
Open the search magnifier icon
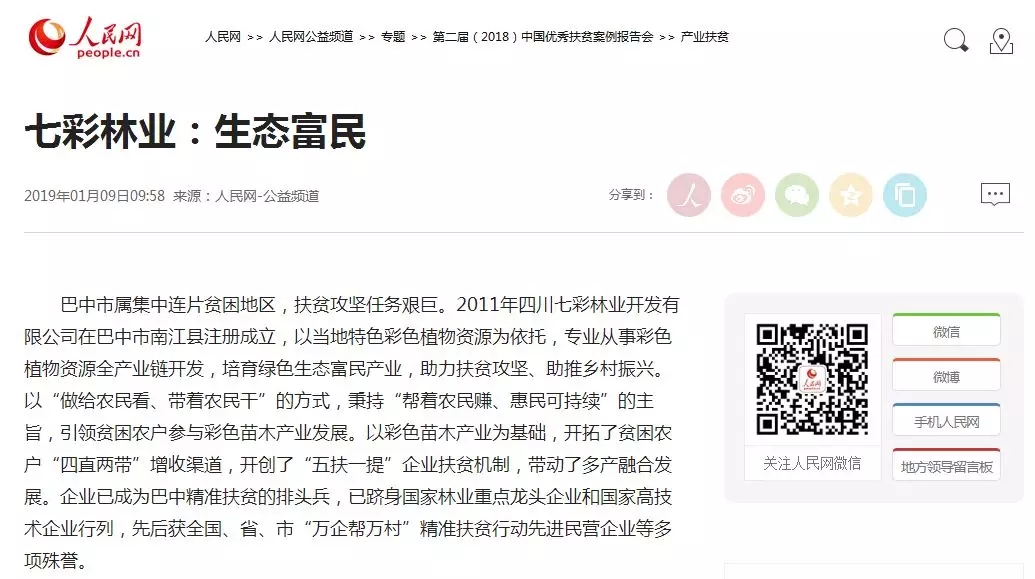coord(956,40)
